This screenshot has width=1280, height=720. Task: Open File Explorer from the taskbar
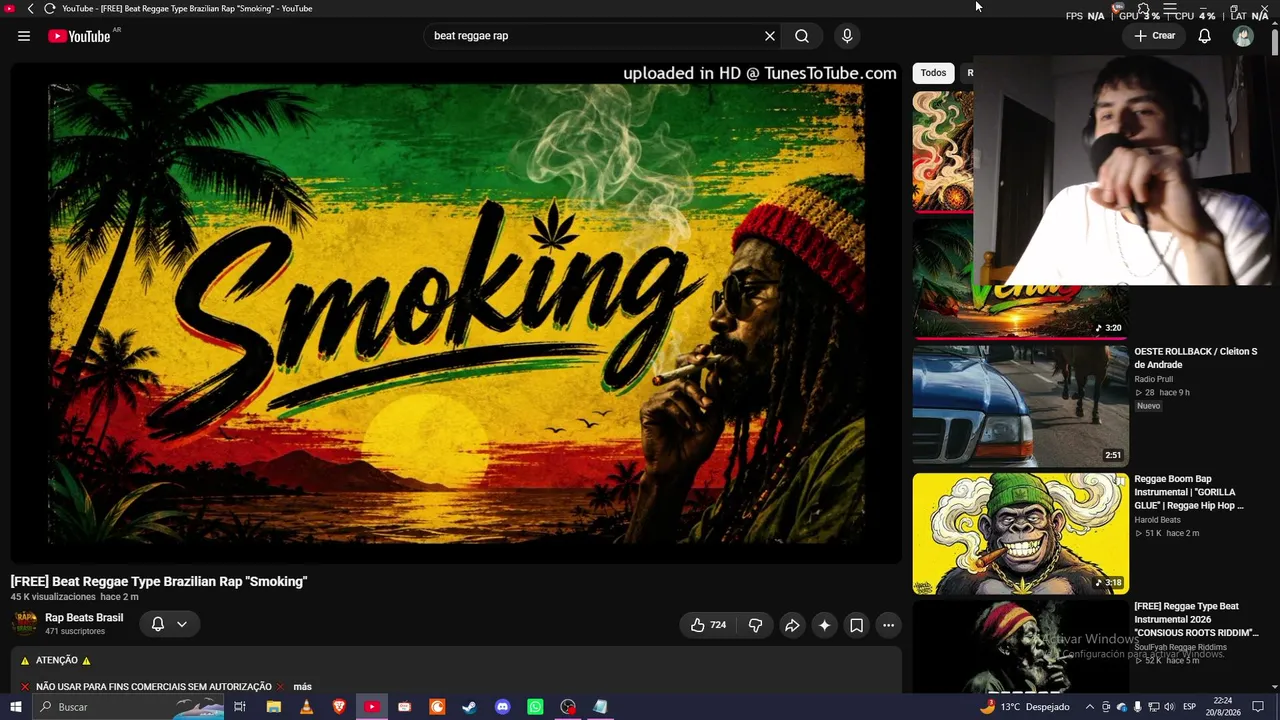tap(273, 707)
